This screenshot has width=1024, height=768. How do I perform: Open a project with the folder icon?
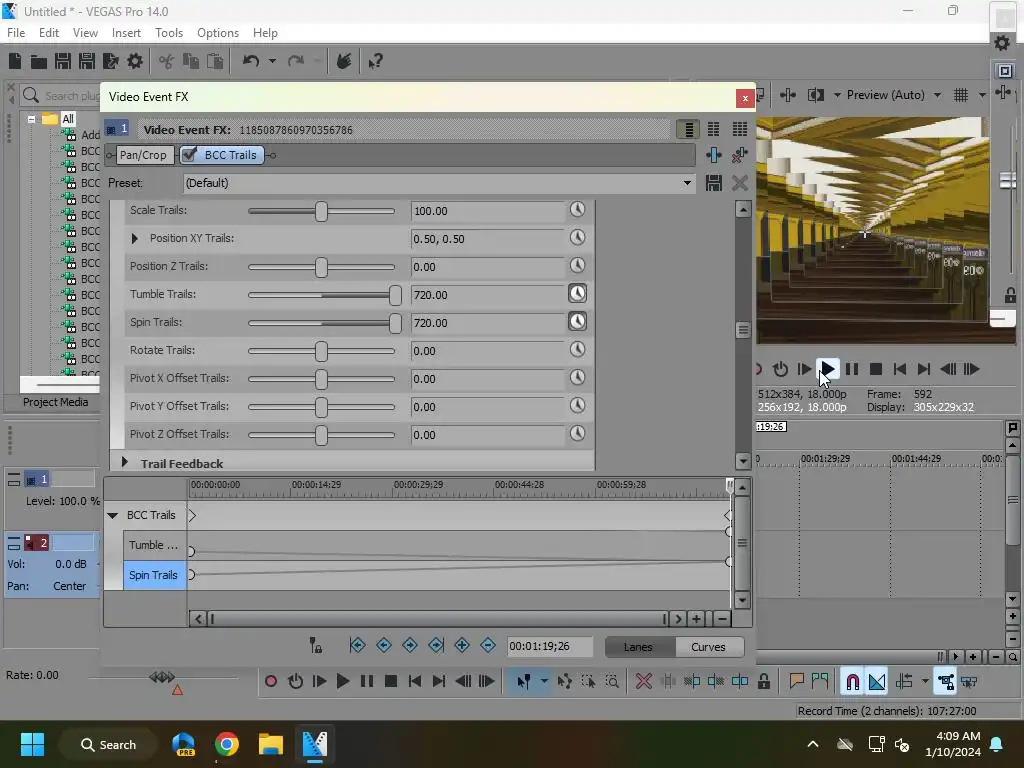(x=39, y=61)
